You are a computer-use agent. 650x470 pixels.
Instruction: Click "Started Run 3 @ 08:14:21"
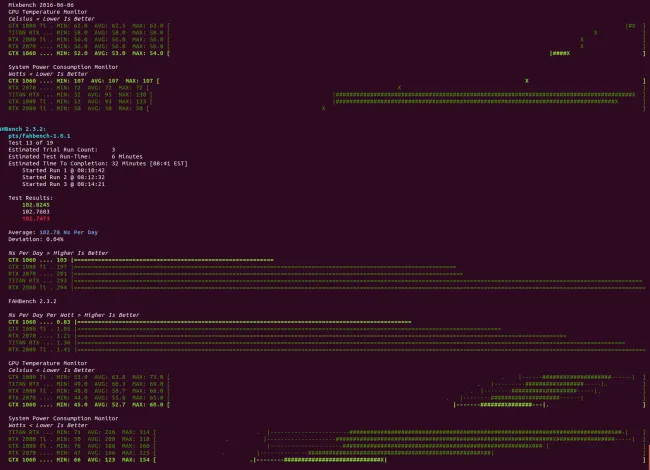[x=63, y=184]
